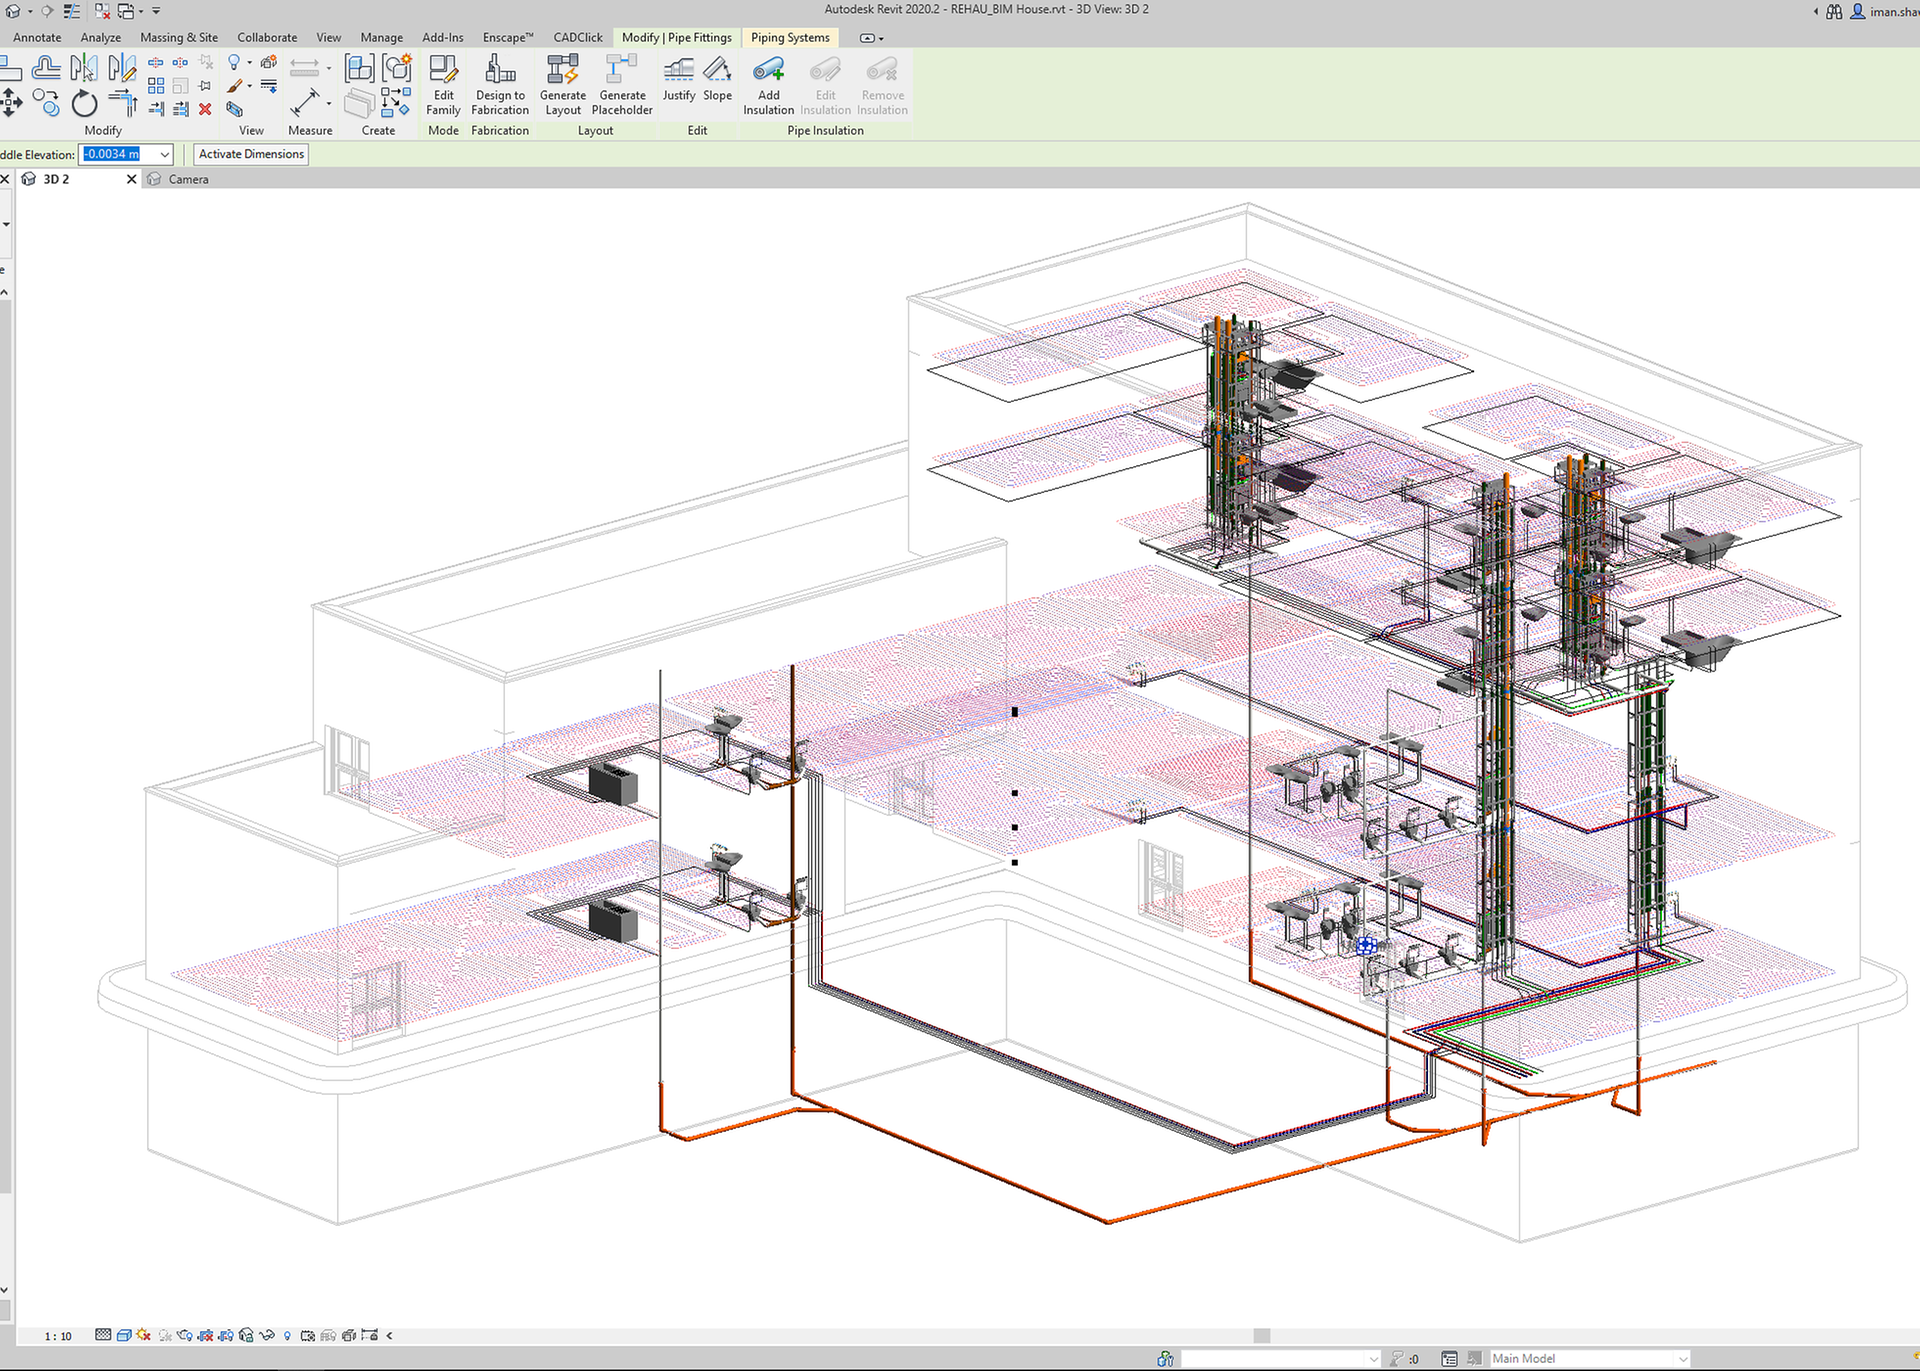Screen dimensions: 1920x1371
Task: Select the Rotate tool in Modify panel
Action: click(84, 103)
